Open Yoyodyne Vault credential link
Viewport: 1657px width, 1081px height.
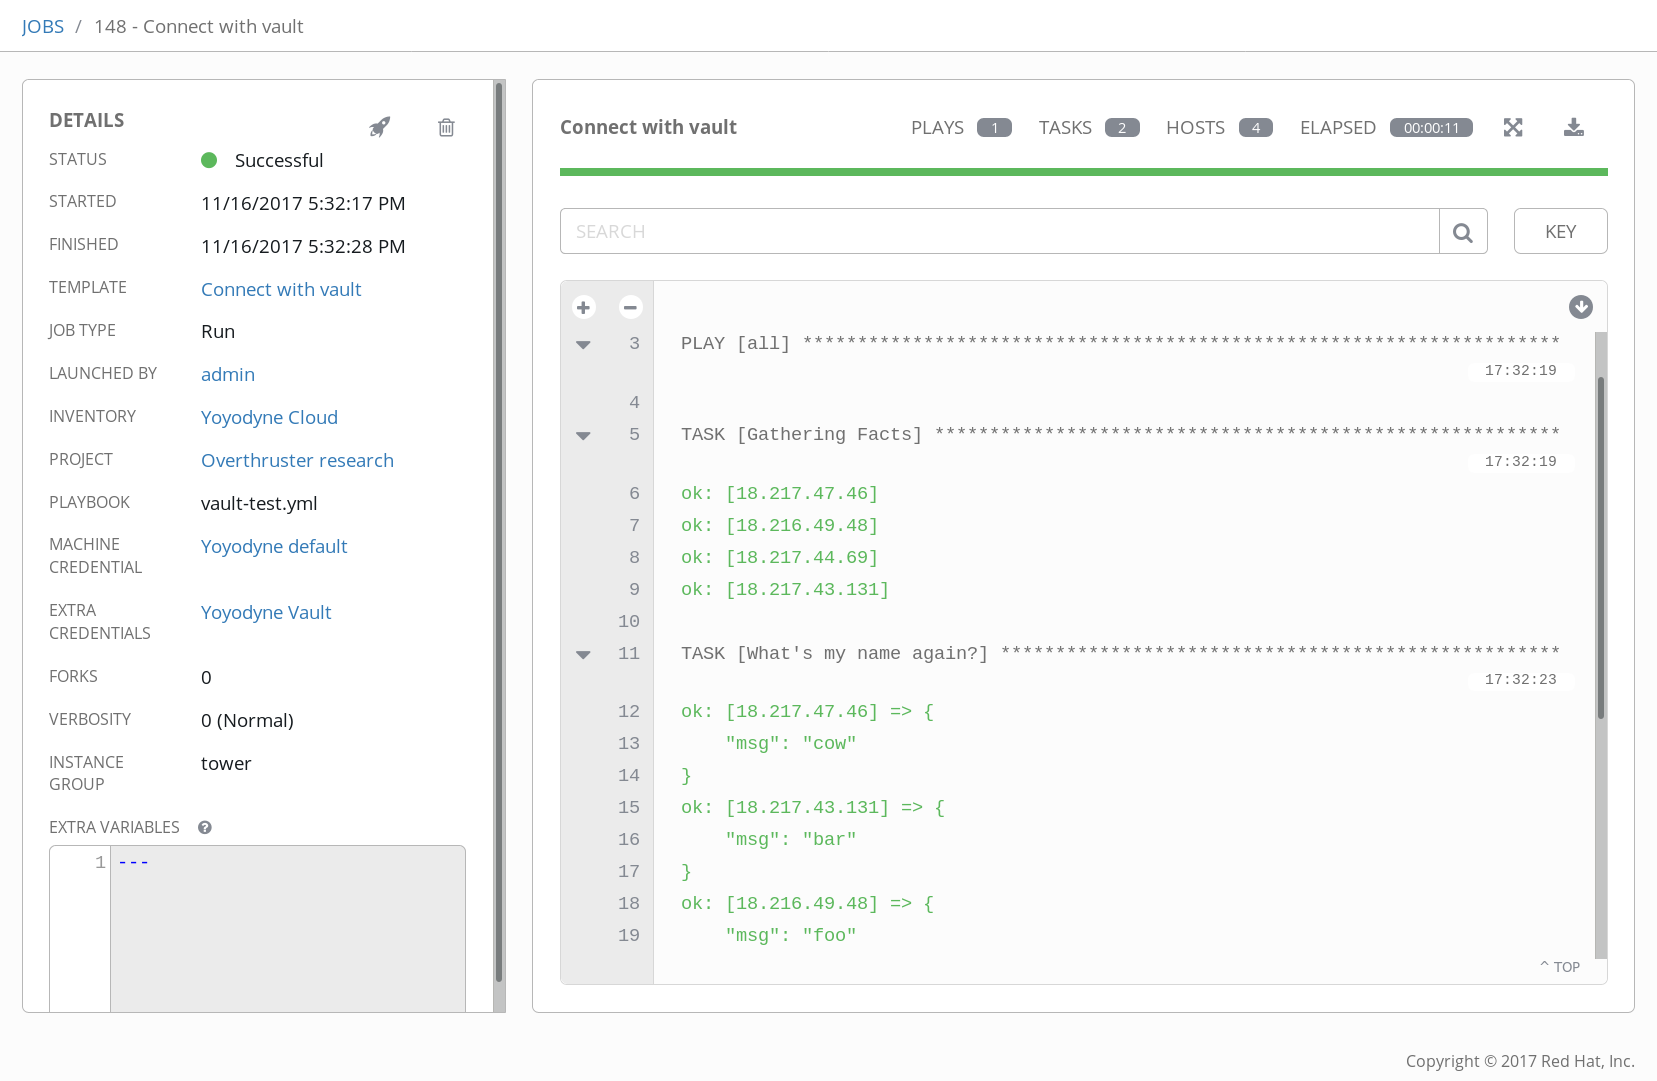266,613
